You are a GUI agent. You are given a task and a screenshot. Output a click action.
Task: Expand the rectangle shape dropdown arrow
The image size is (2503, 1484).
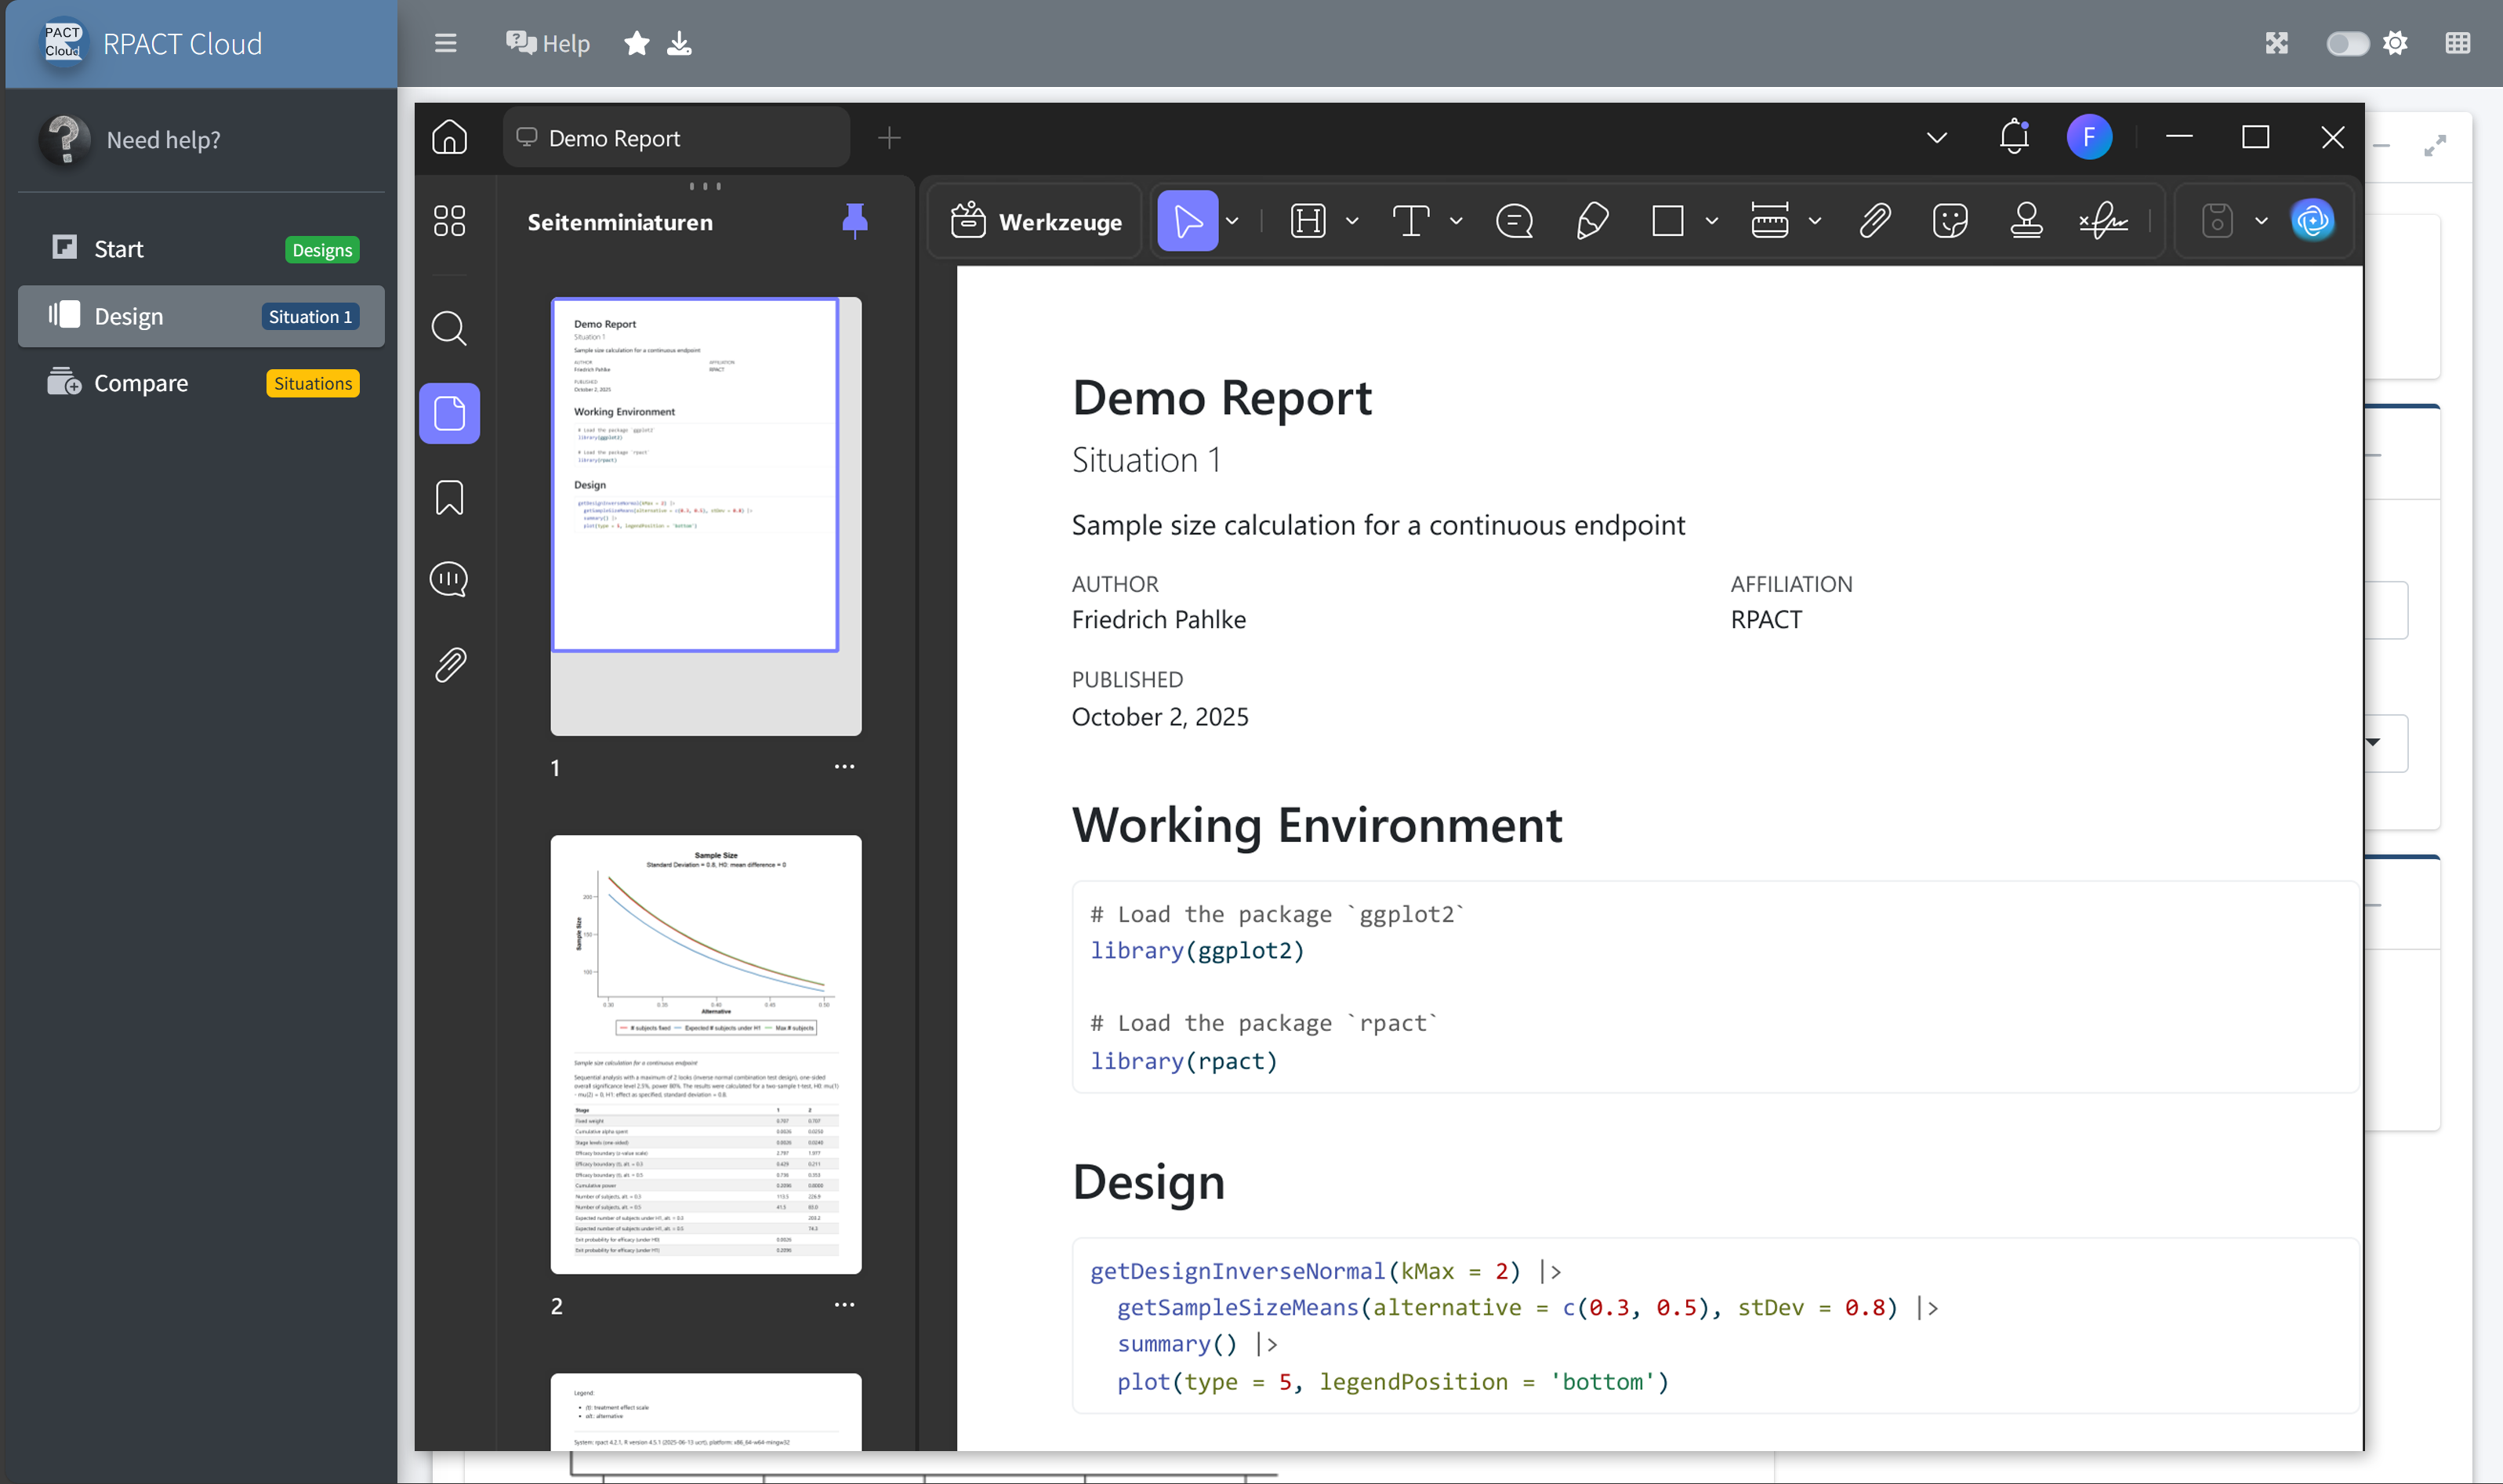1711,221
